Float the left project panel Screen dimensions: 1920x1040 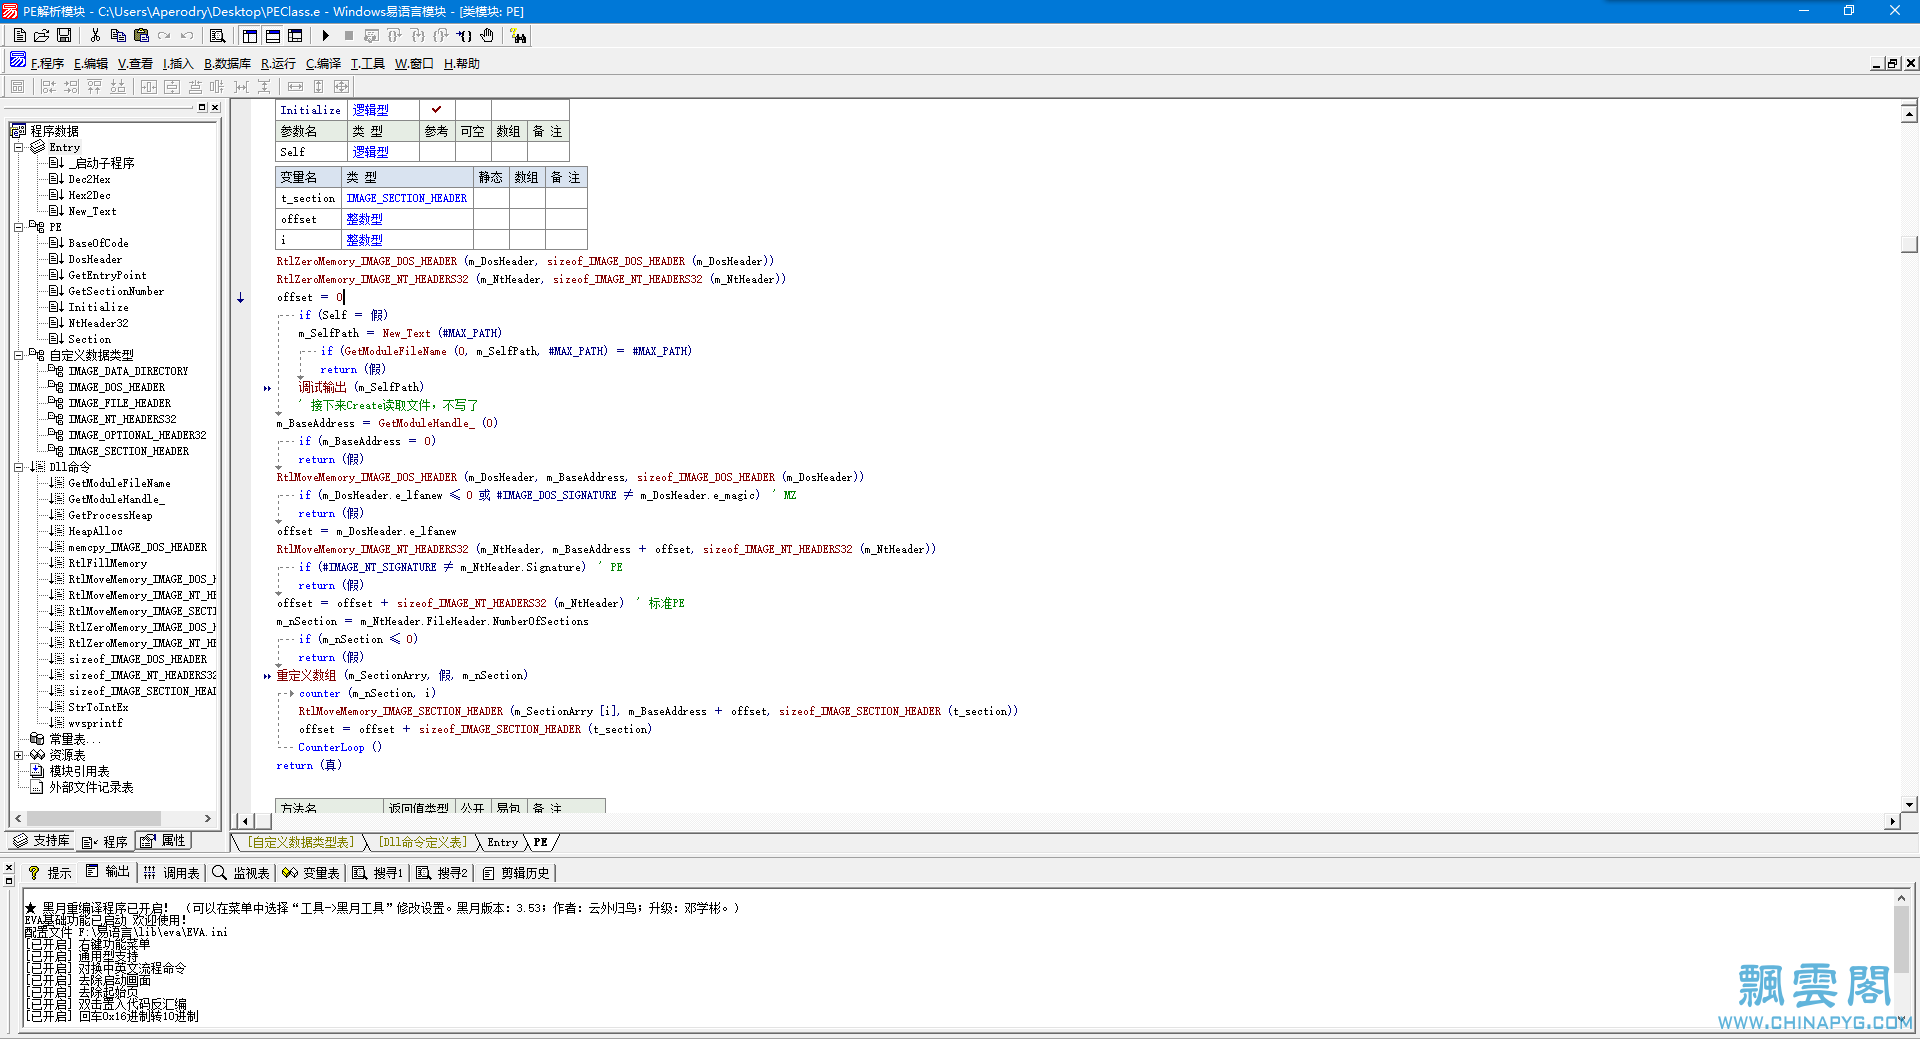(x=202, y=107)
